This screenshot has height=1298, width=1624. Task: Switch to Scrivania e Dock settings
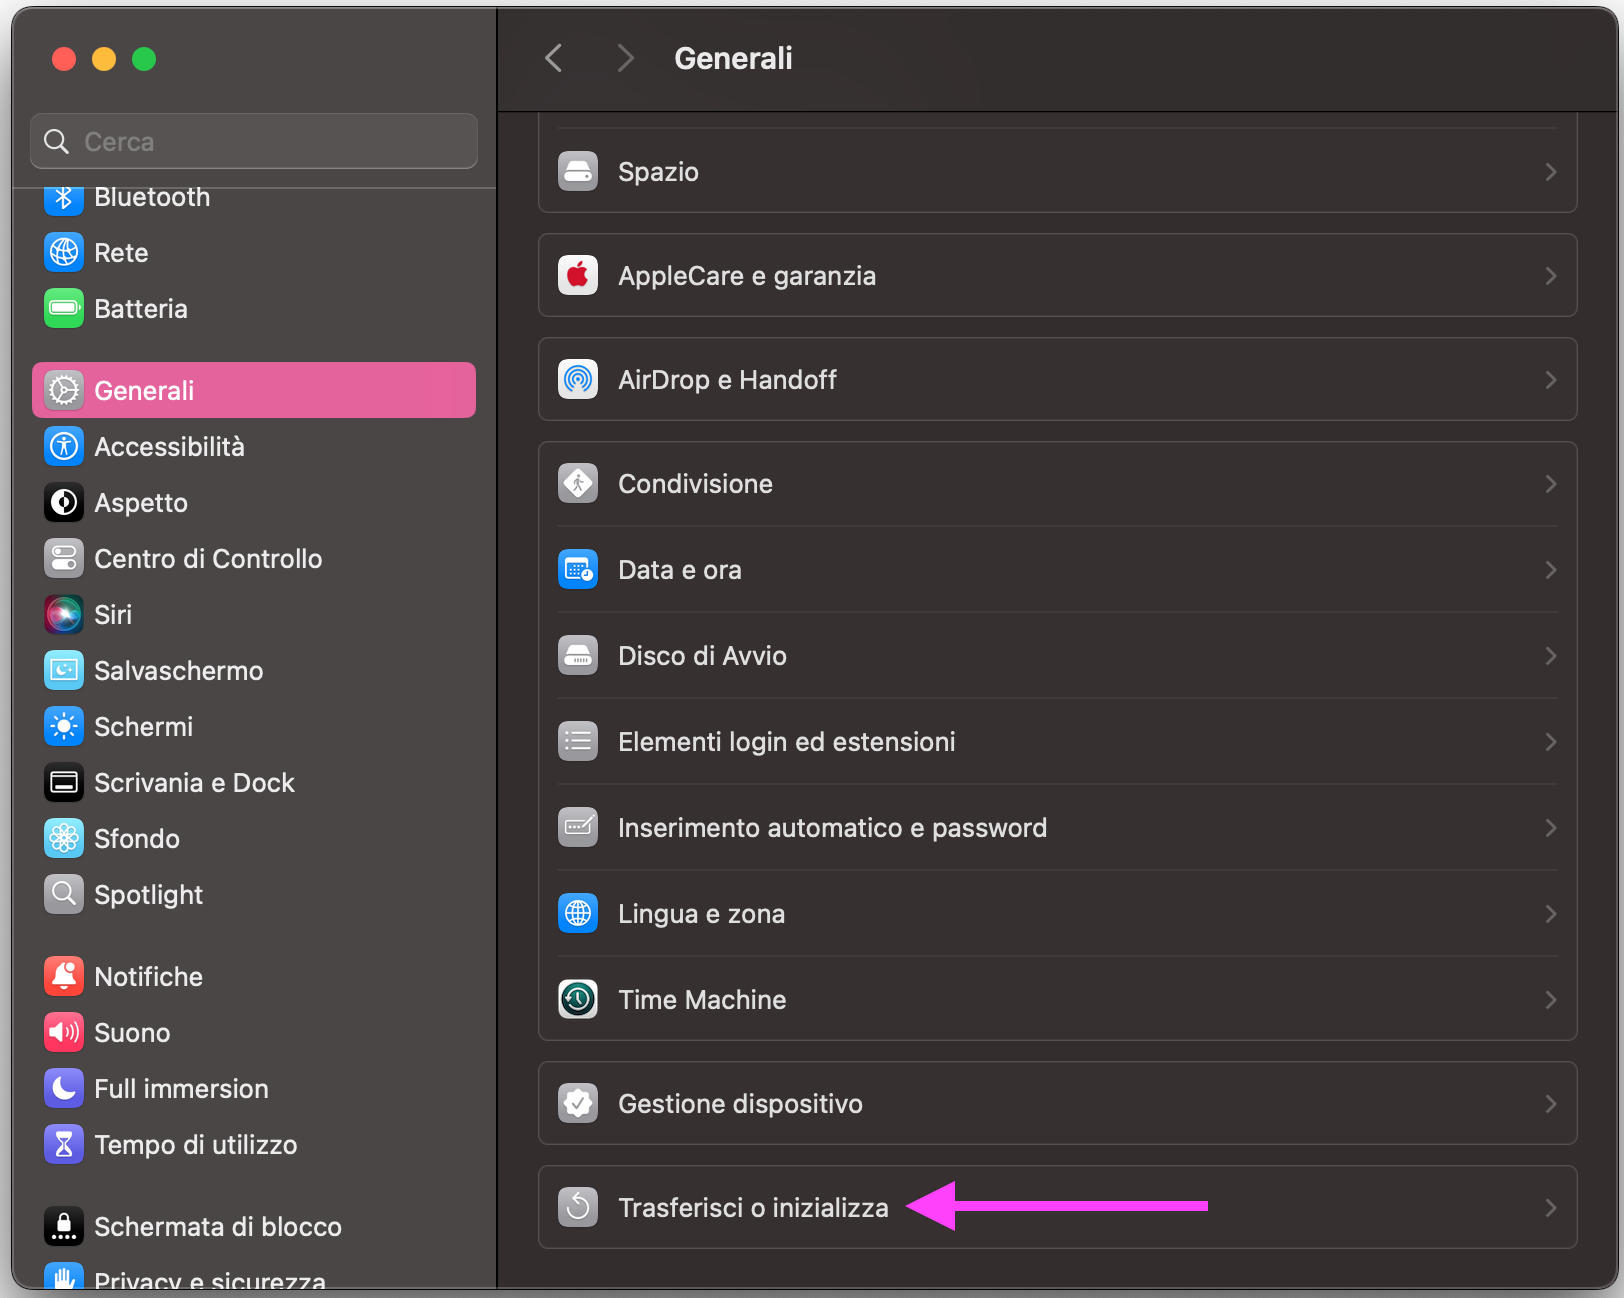[x=194, y=782]
